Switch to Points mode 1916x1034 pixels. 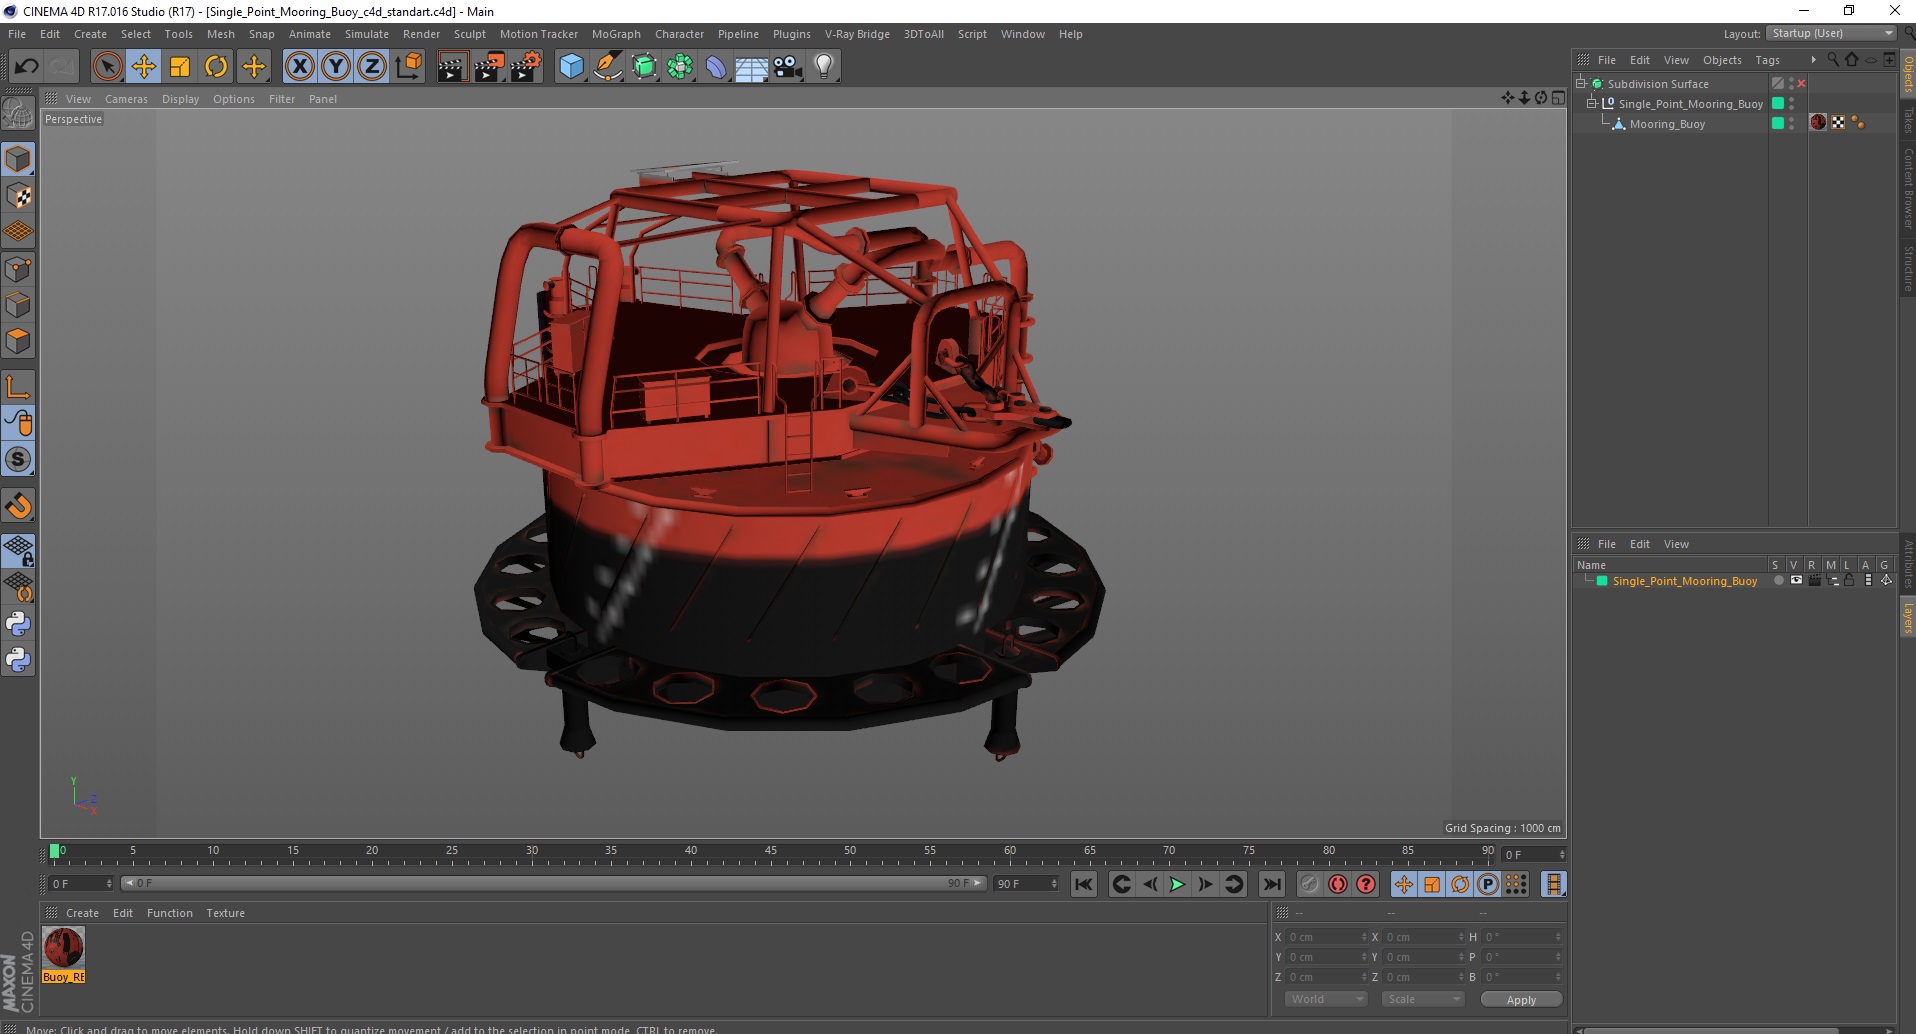[18, 269]
